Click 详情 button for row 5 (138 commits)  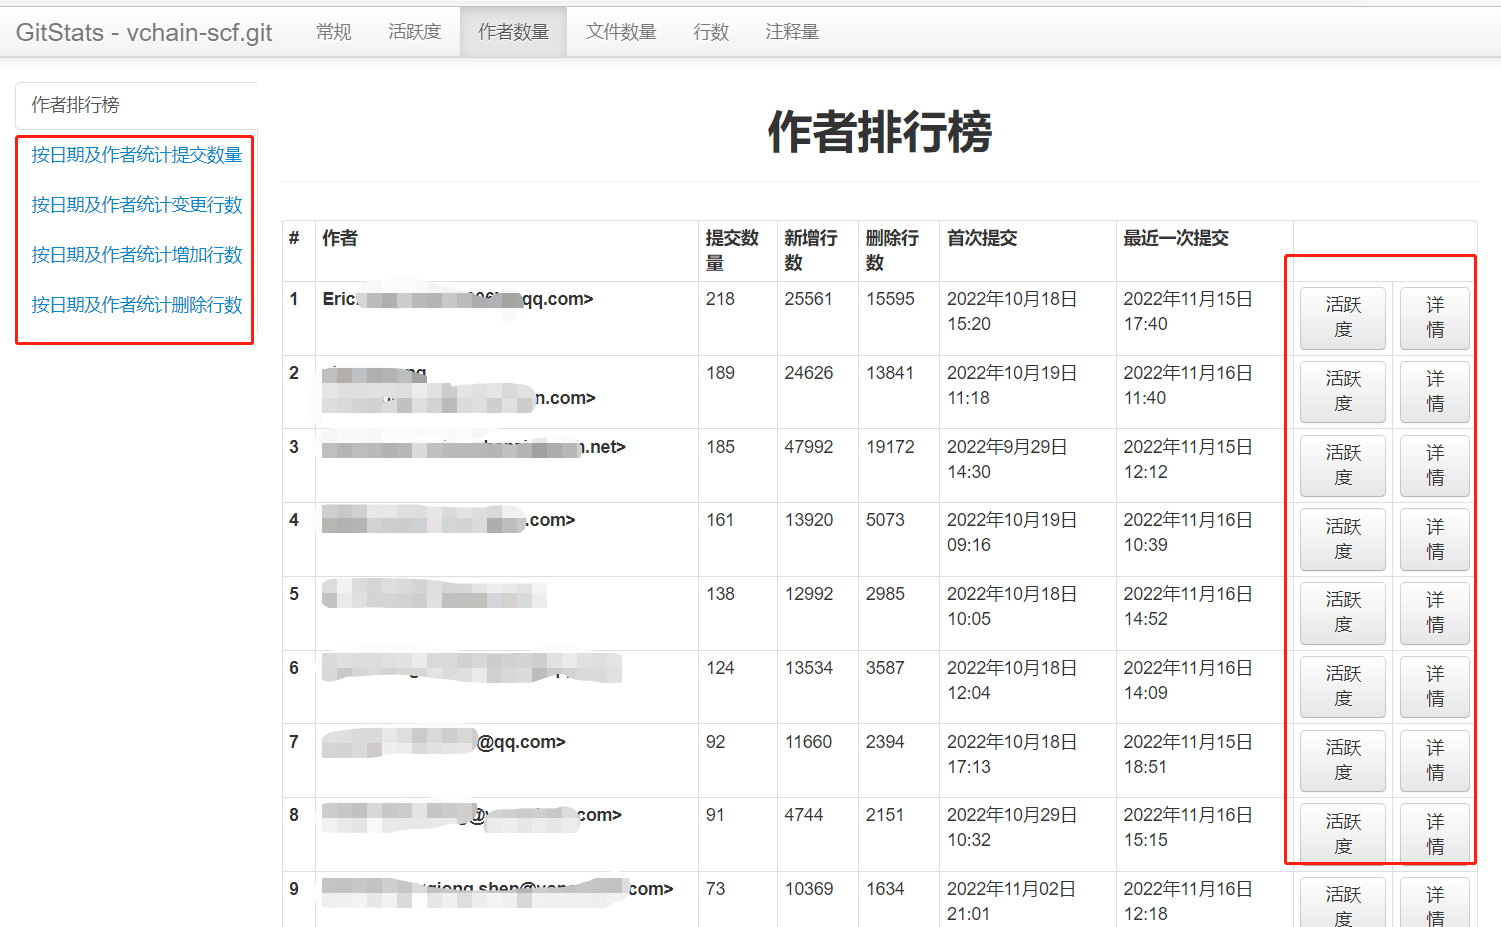(x=1435, y=613)
